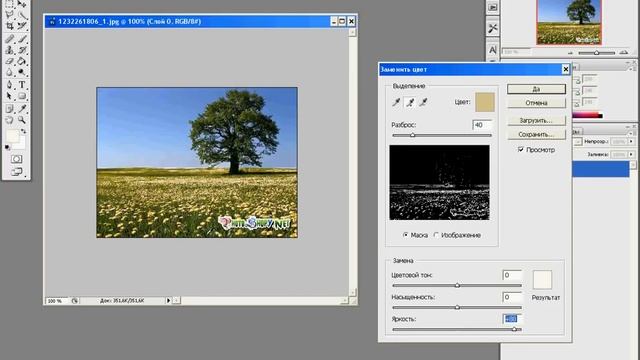Click Navigator zoom out small mountains icon
Image resolution: width=640 pixels, height=360 pixels.
click(x=571, y=53)
